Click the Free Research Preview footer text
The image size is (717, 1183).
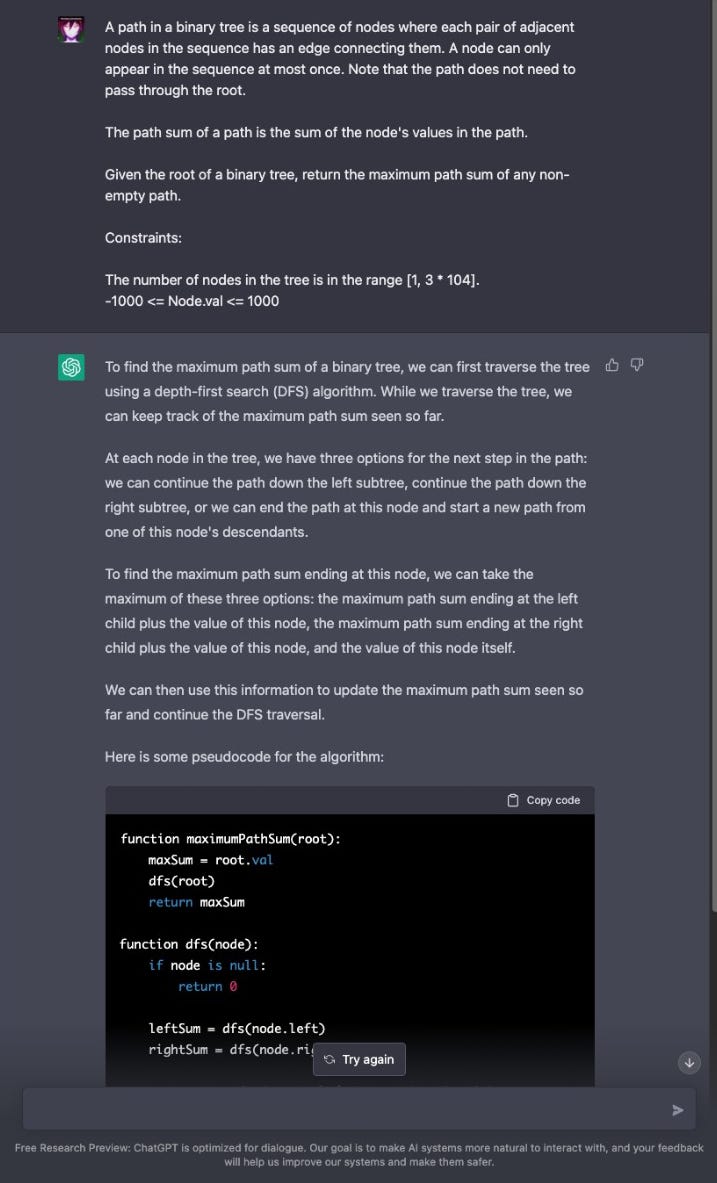(358, 1155)
